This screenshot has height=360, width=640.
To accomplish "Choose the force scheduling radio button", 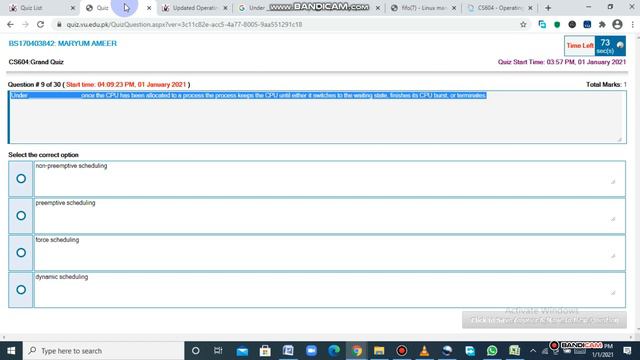I will point(21,253).
